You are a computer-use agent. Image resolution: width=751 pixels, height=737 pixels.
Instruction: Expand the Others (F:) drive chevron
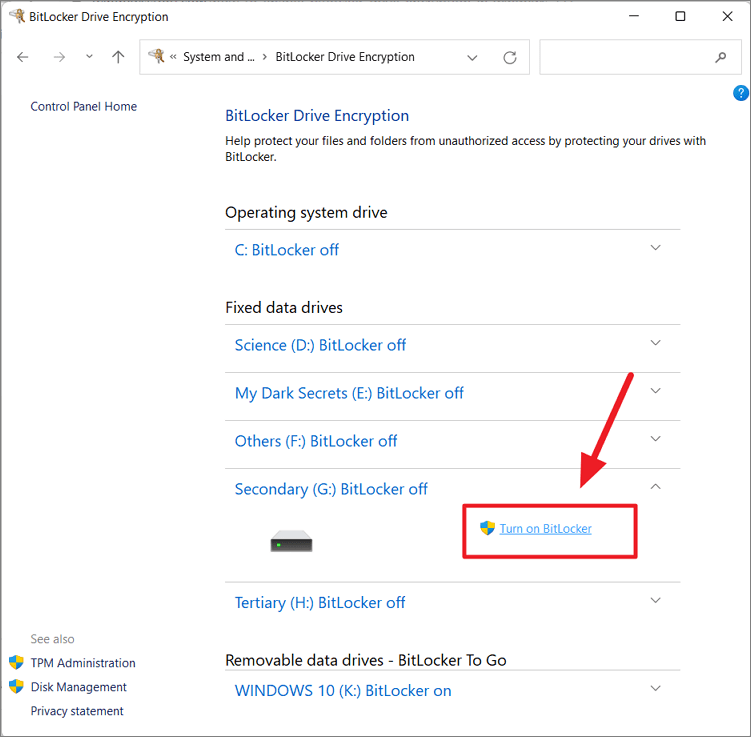(x=655, y=439)
